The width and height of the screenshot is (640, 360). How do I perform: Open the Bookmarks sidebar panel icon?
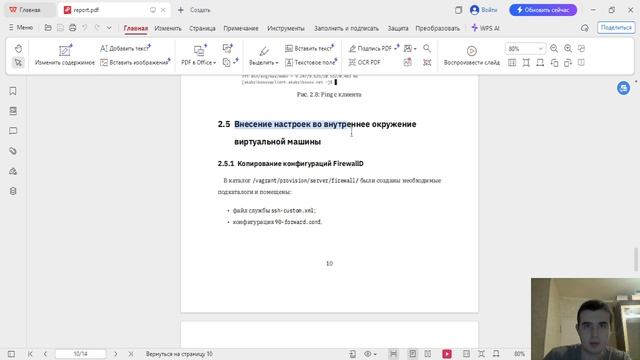[x=13, y=91]
